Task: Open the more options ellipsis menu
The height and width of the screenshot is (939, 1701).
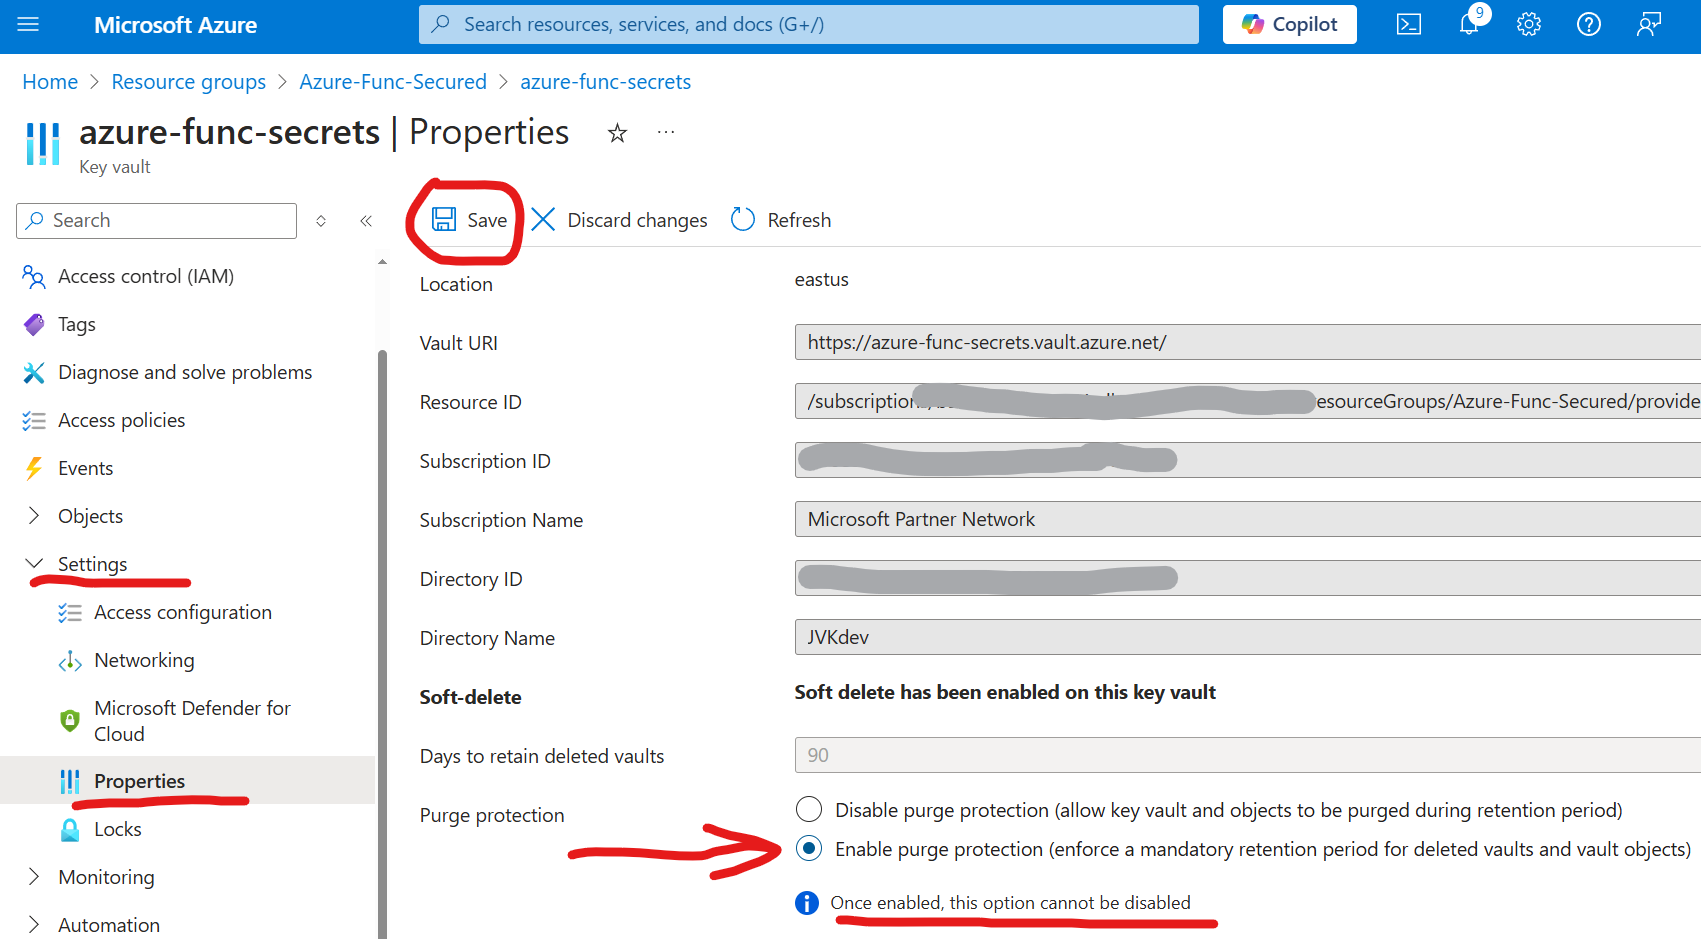Action: (665, 131)
